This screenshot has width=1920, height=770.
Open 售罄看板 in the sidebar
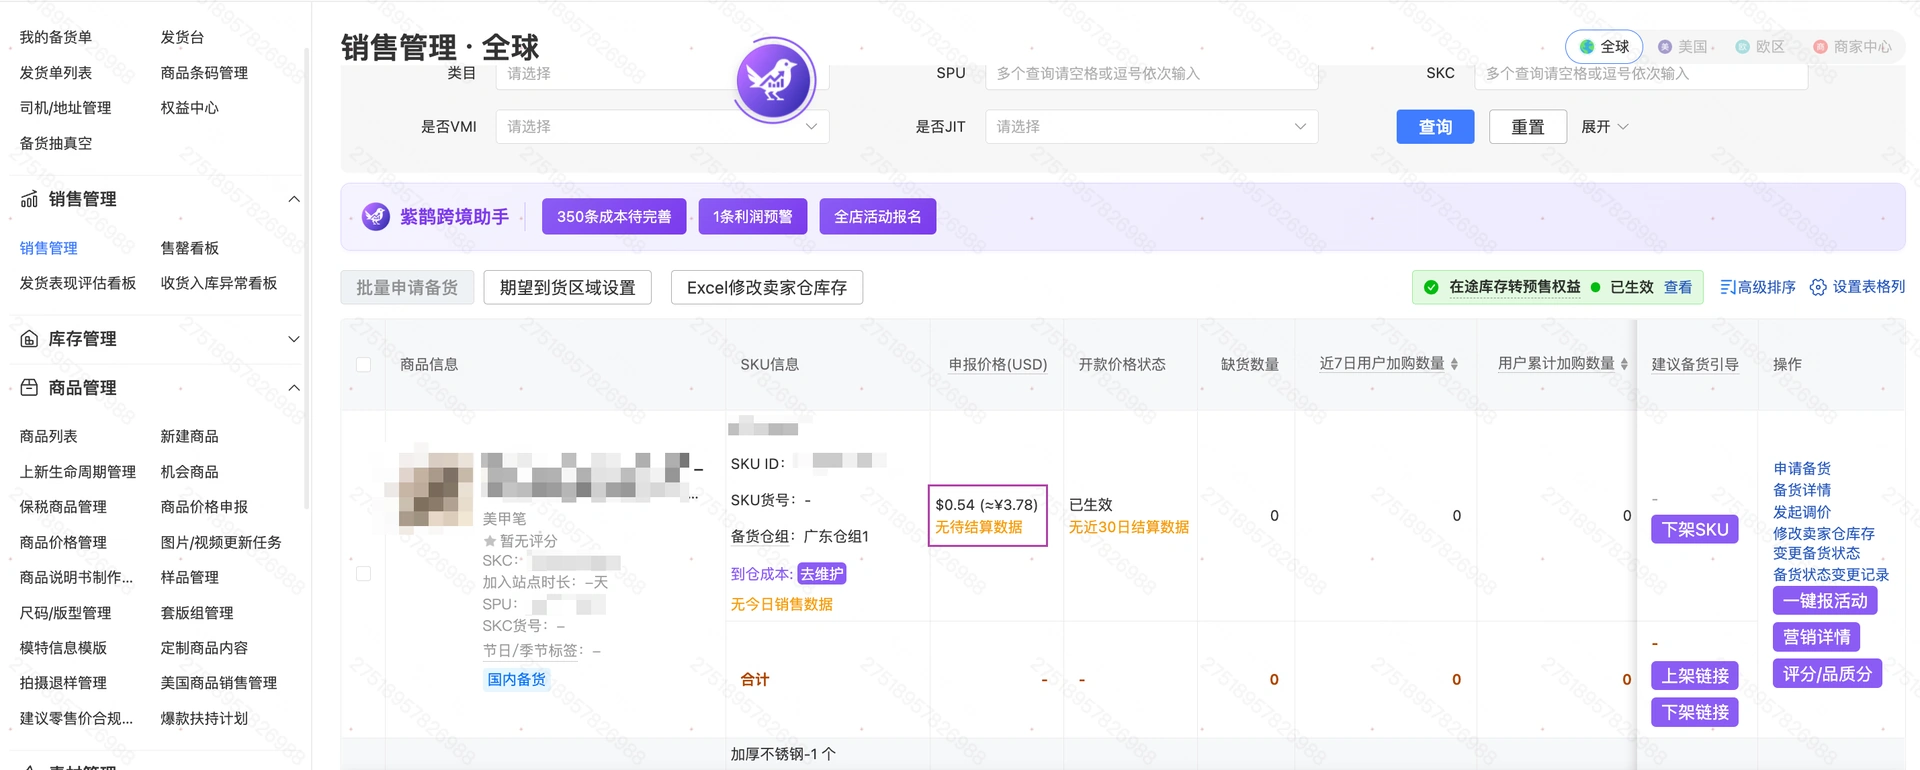189,248
